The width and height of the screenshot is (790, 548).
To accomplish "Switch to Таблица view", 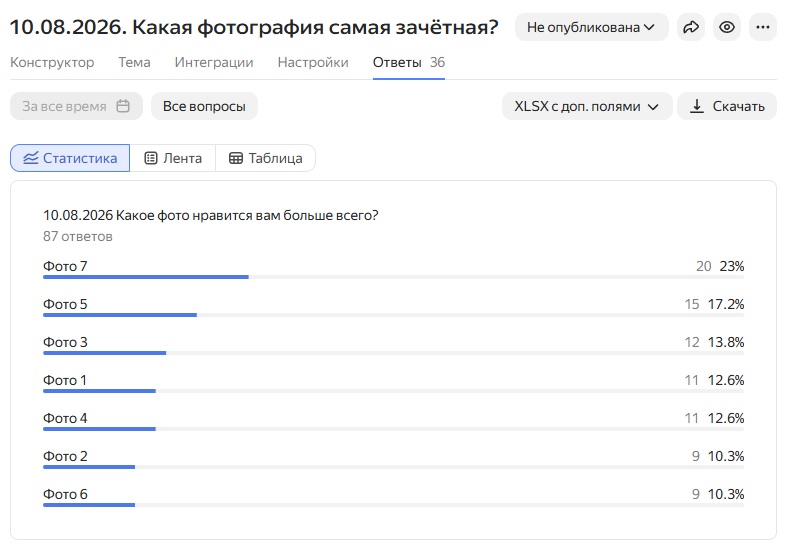I will pos(266,158).
